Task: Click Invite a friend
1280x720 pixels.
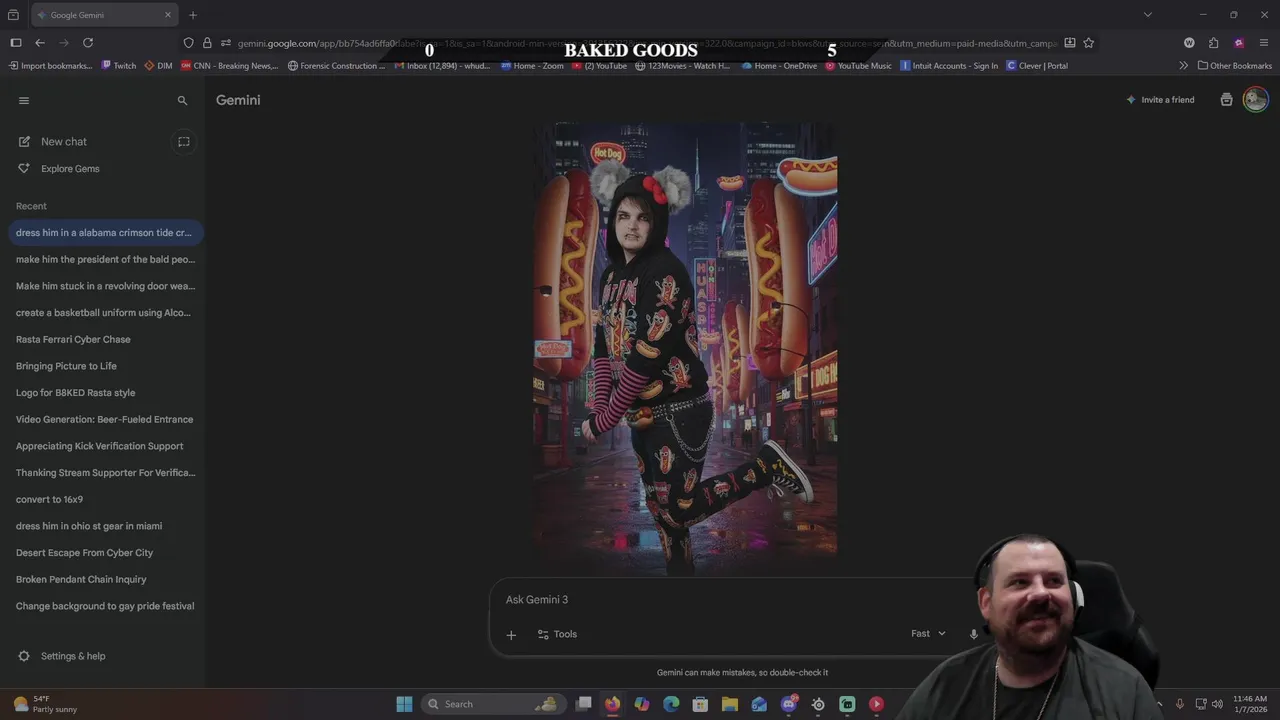Action: 1160,100
